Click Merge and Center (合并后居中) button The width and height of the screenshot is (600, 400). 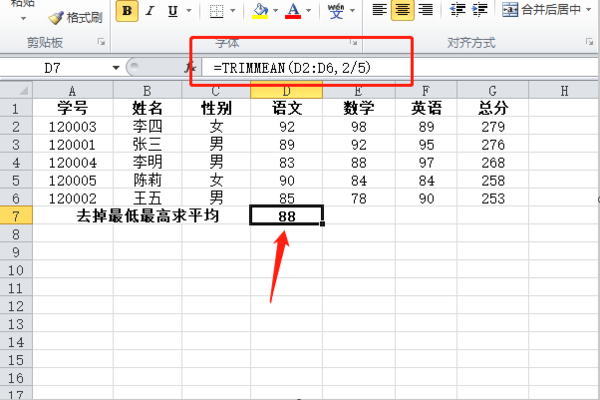click(x=541, y=10)
